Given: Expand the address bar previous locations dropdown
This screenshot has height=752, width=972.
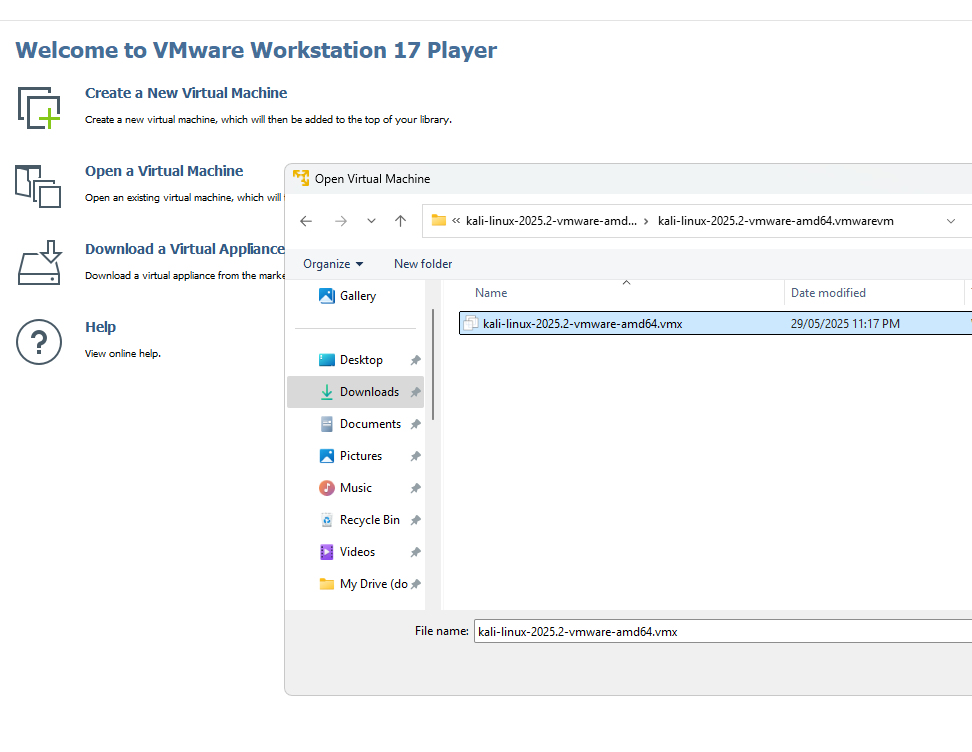Looking at the screenshot, I should click(x=951, y=221).
